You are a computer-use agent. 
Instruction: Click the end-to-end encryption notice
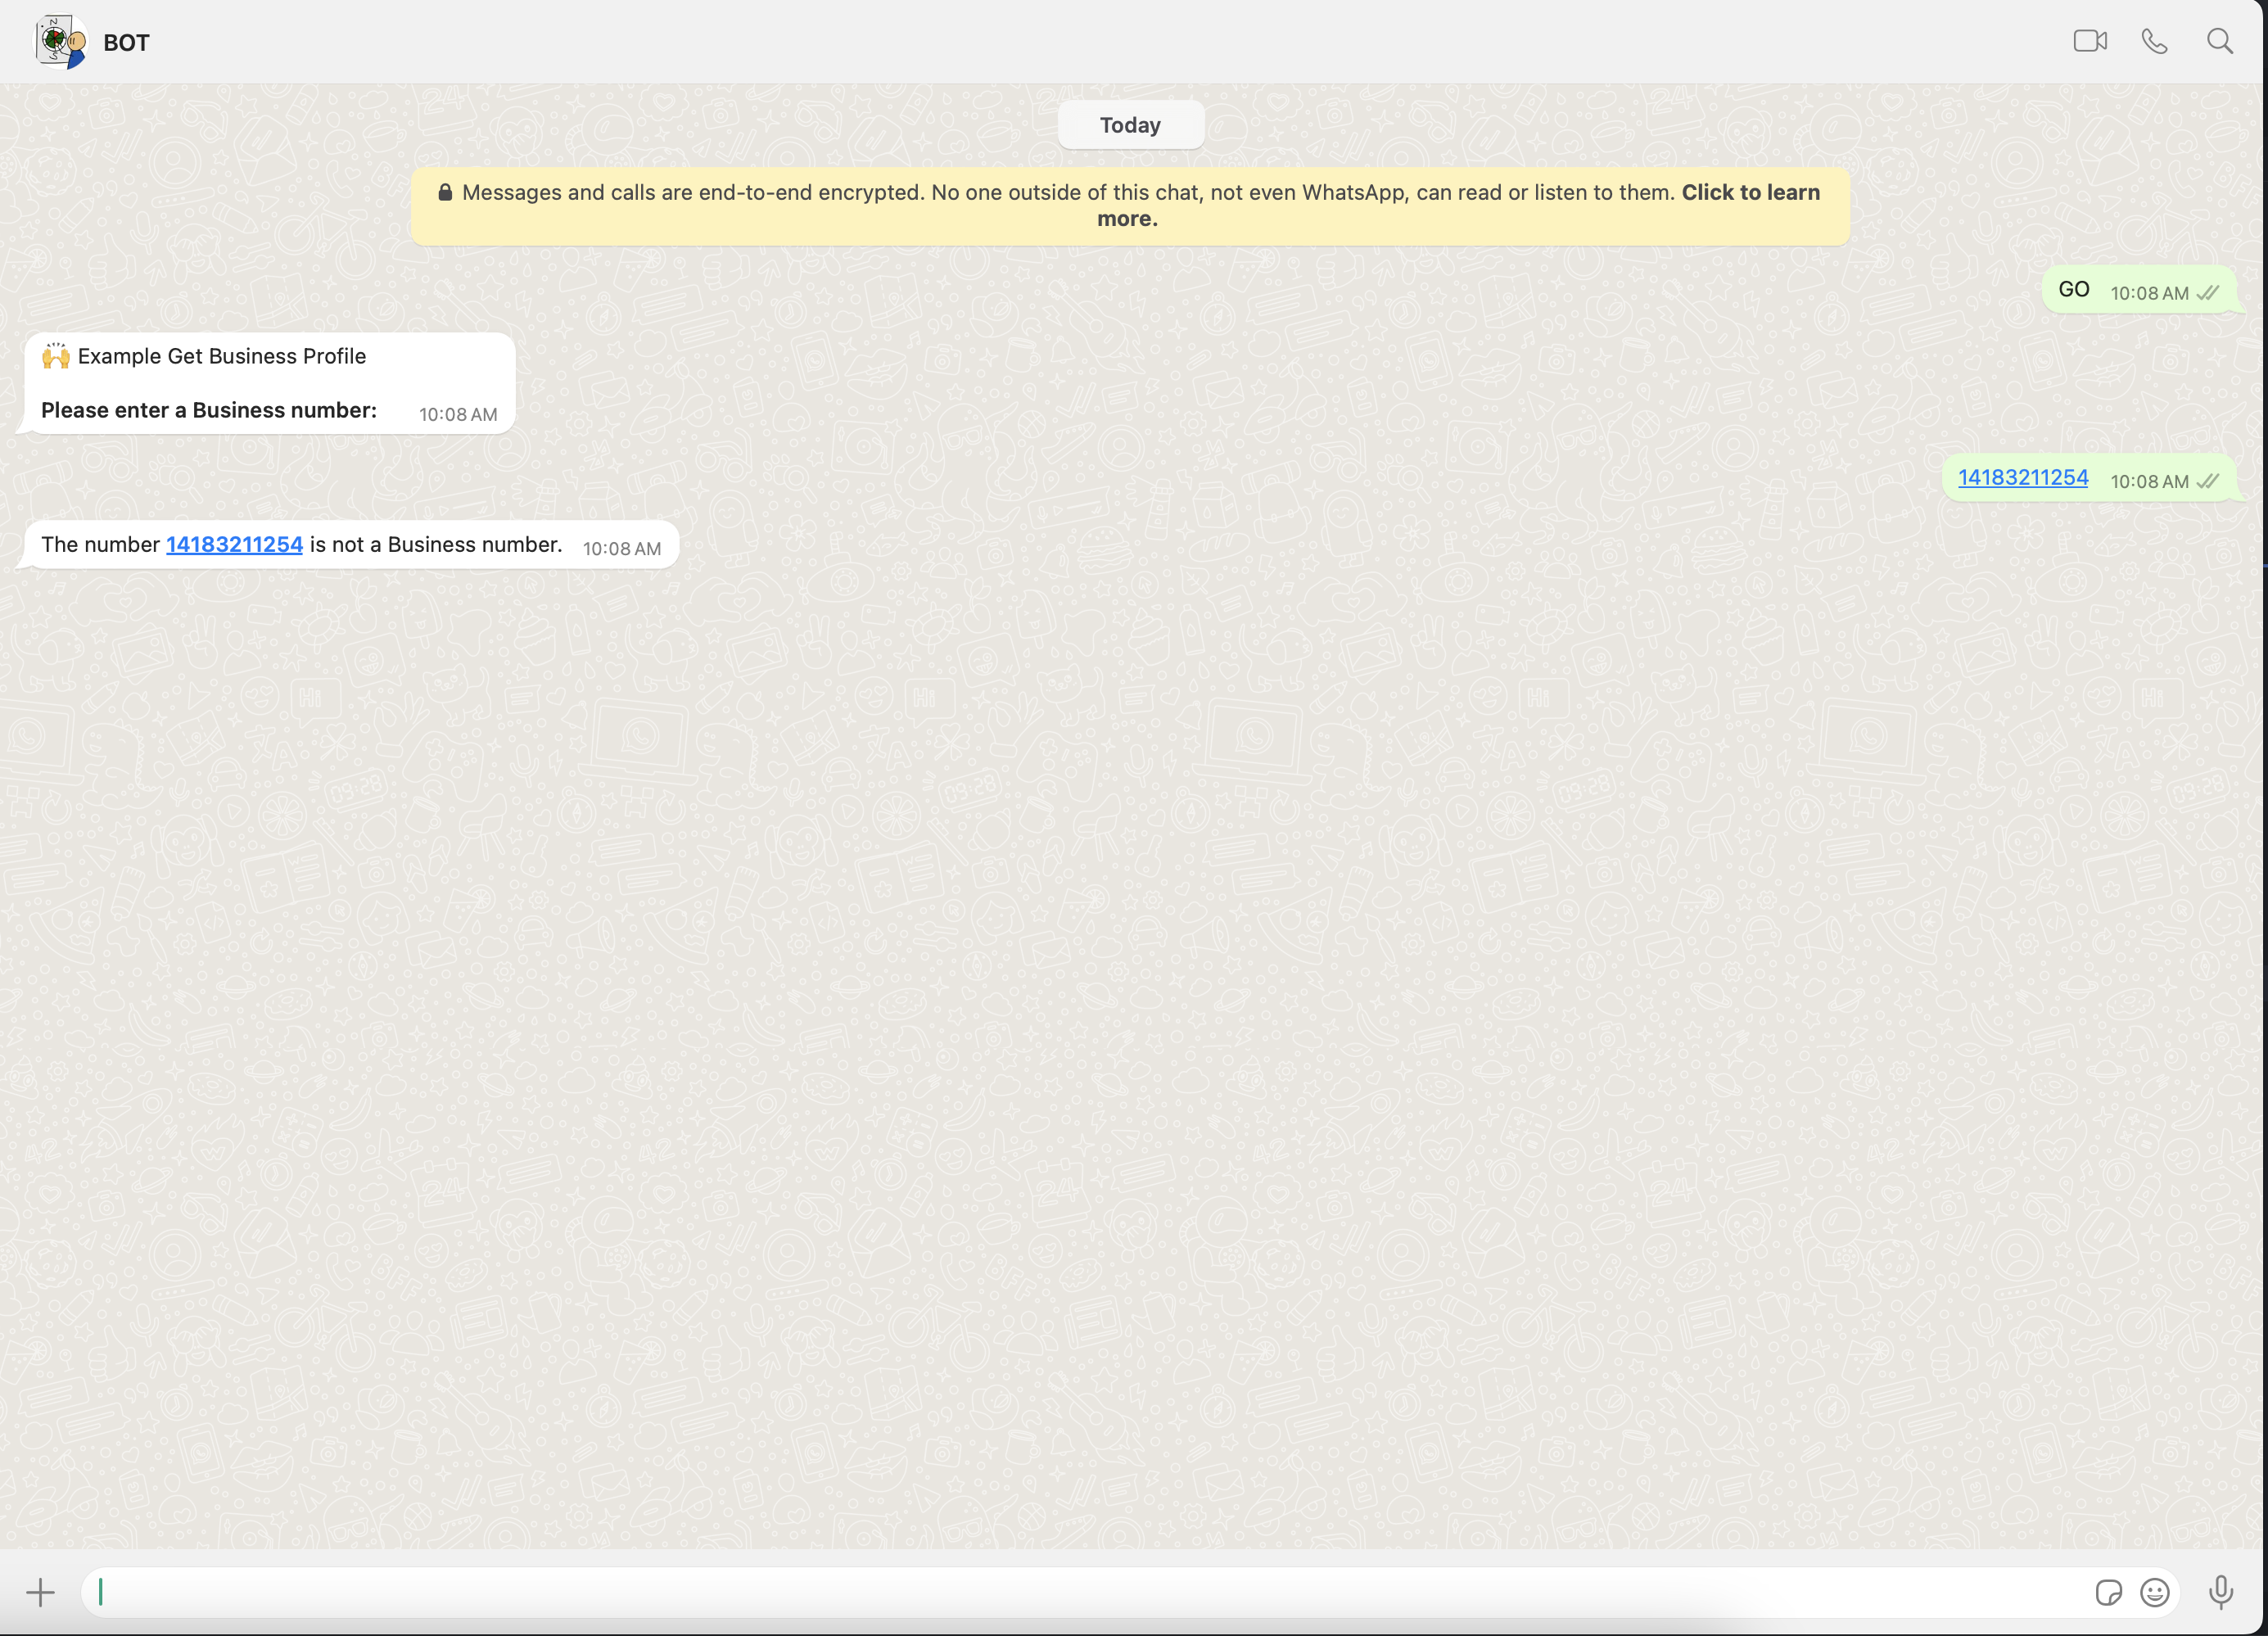[1130, 205]
